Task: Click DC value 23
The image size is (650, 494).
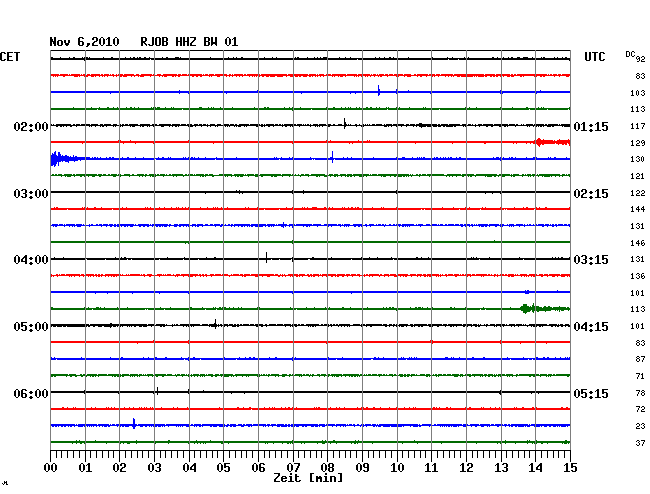Action: pyautogui.click(x=640, y=426)
